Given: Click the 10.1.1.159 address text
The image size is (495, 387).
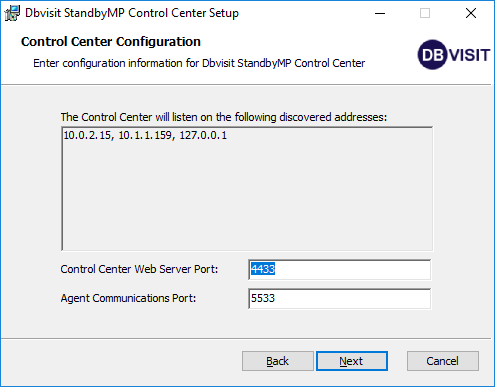Looking at the screenshot, I should [145, 135].
